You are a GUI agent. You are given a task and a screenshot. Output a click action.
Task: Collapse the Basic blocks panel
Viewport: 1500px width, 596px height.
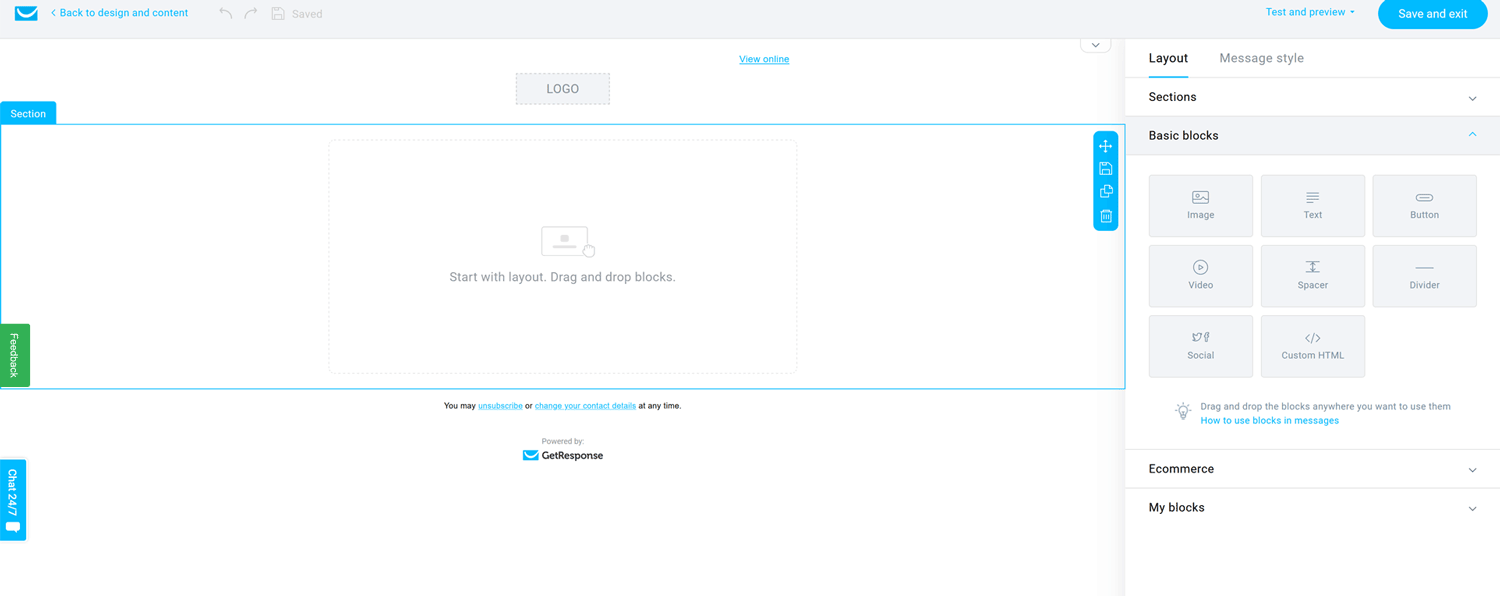(1312, 135)
